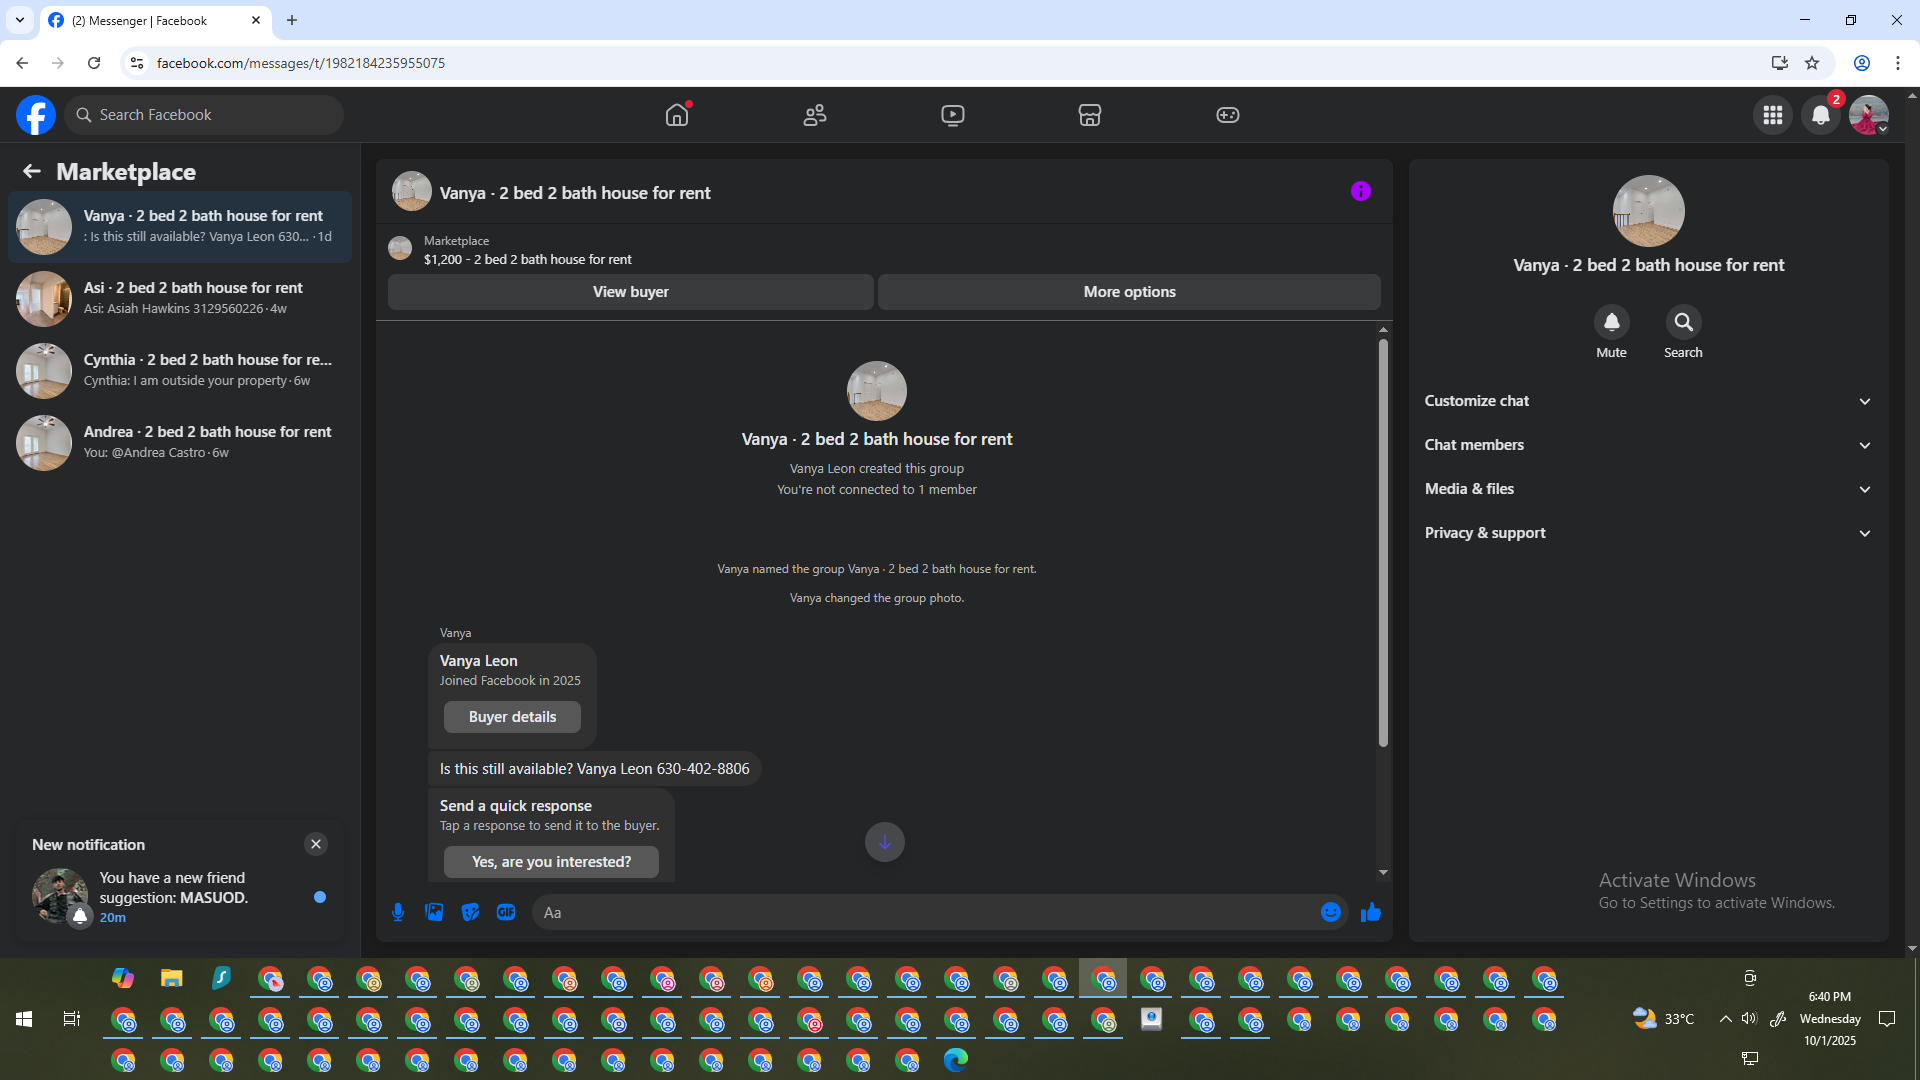Expand the Privacy & support section
The width and height of the screenshot is (1920, 1080).
pyautogui.click(x=1648, y=533)
